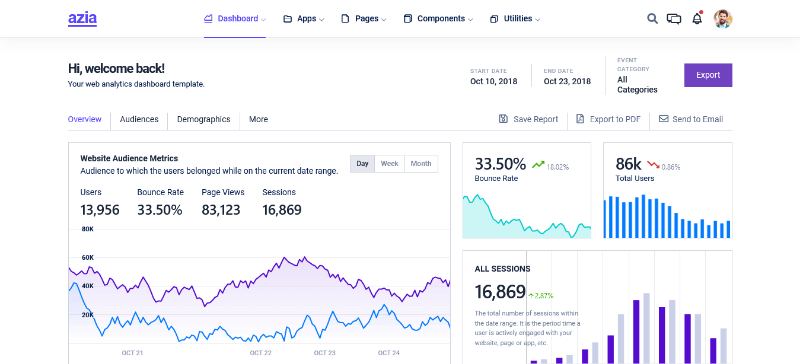The width and height of the screenshot is (800, 364).
Task: Click the green upward trend arrow icon
Action: click(x=538, y=164)
